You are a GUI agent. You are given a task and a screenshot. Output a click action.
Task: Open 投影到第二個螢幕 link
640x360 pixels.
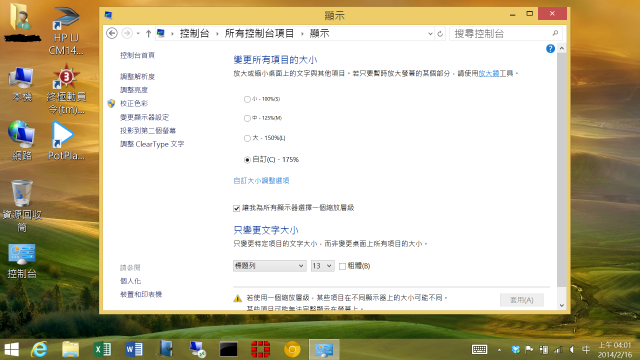pos(148,131)
